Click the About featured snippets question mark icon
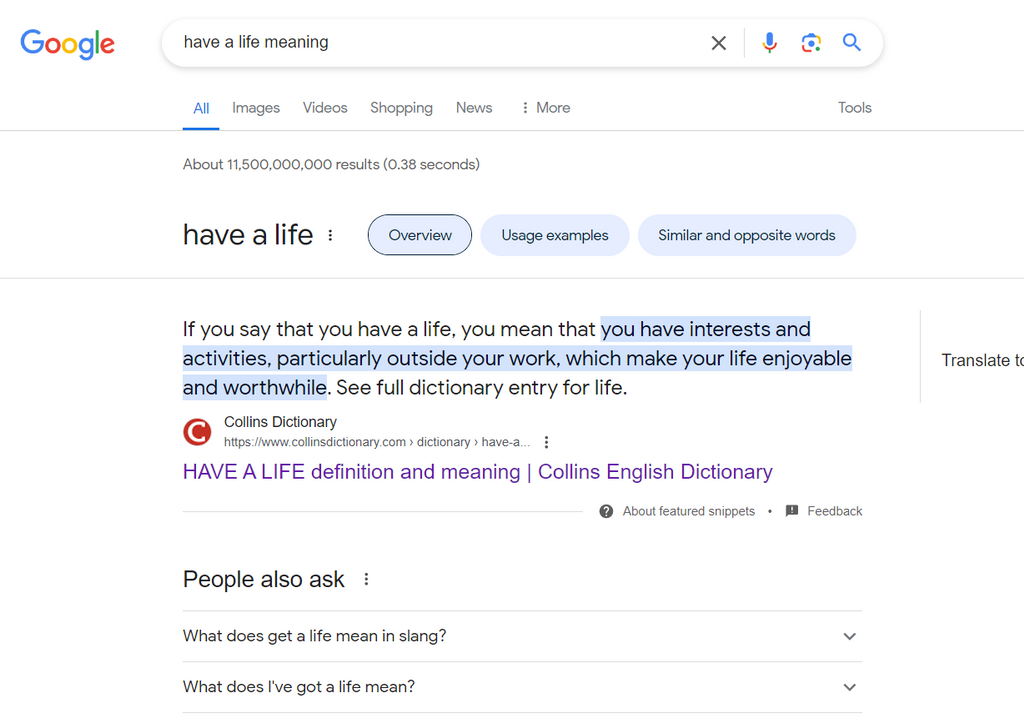This screenshot has height=720, width=1024. click(606, 512)
